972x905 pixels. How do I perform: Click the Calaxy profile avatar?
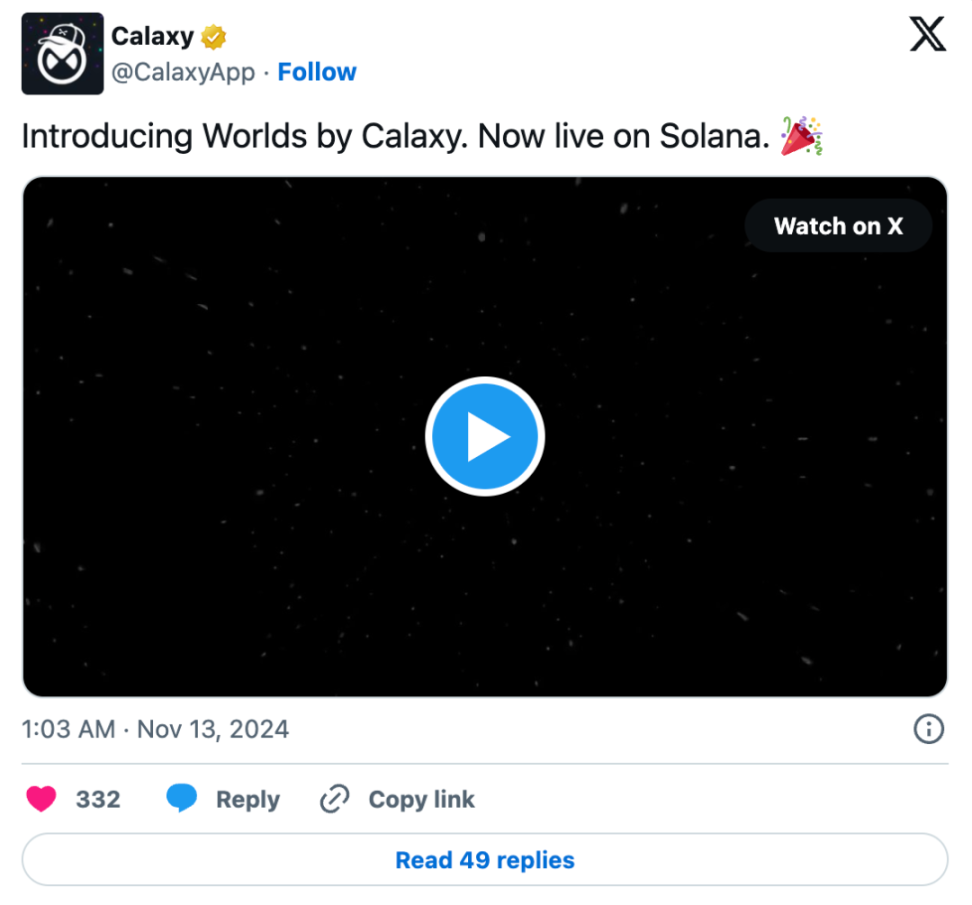coord(62,54)
